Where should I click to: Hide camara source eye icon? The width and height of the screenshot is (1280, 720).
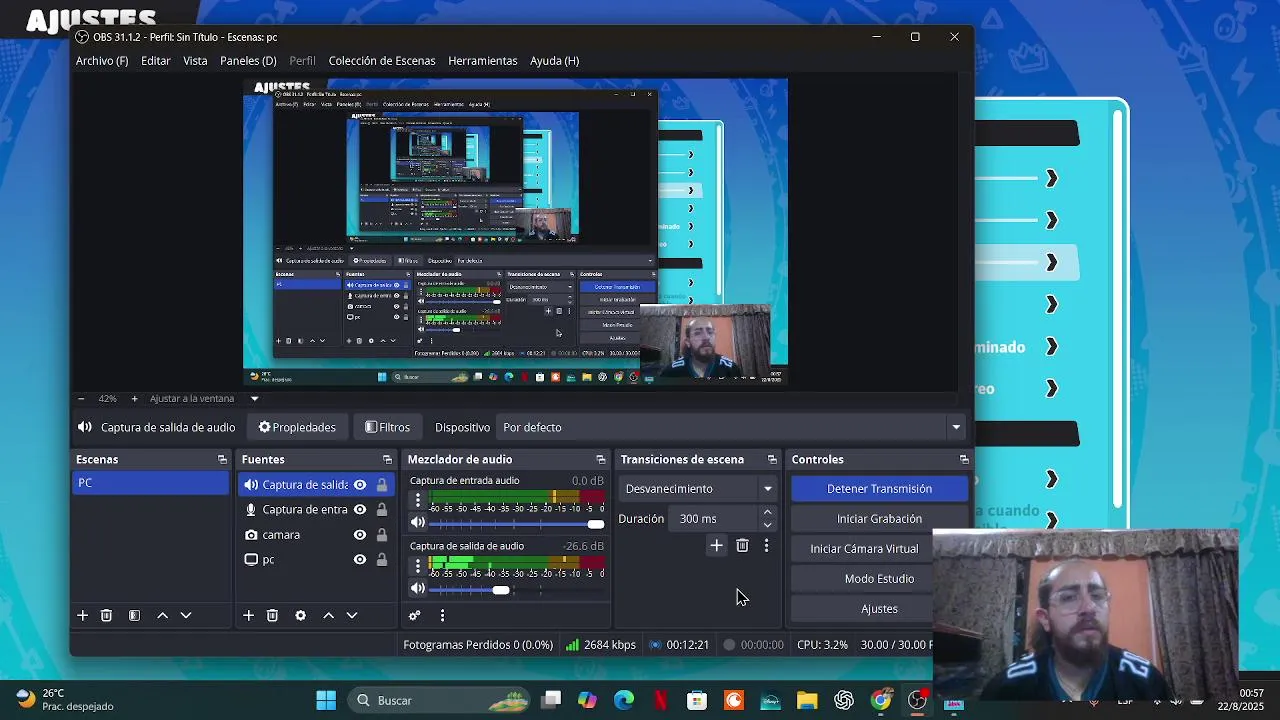point(360,535)
